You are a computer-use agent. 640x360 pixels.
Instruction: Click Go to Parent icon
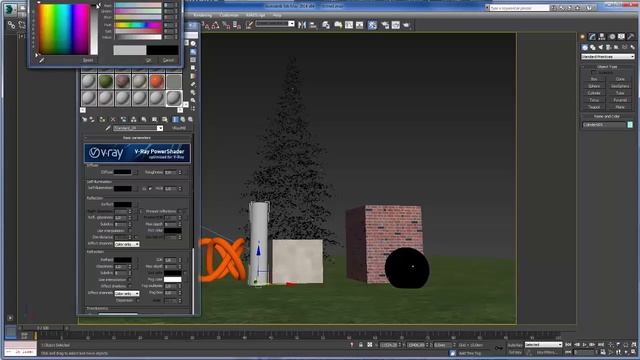coord(183,120)
